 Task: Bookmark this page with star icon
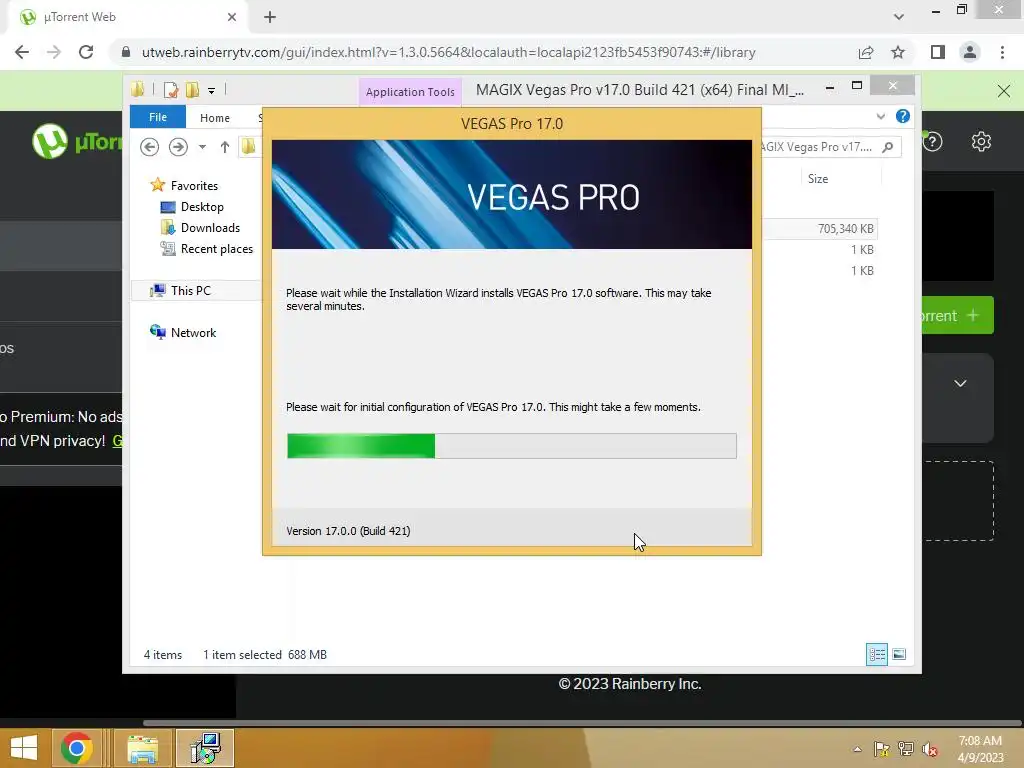click(x=898, y=52)
